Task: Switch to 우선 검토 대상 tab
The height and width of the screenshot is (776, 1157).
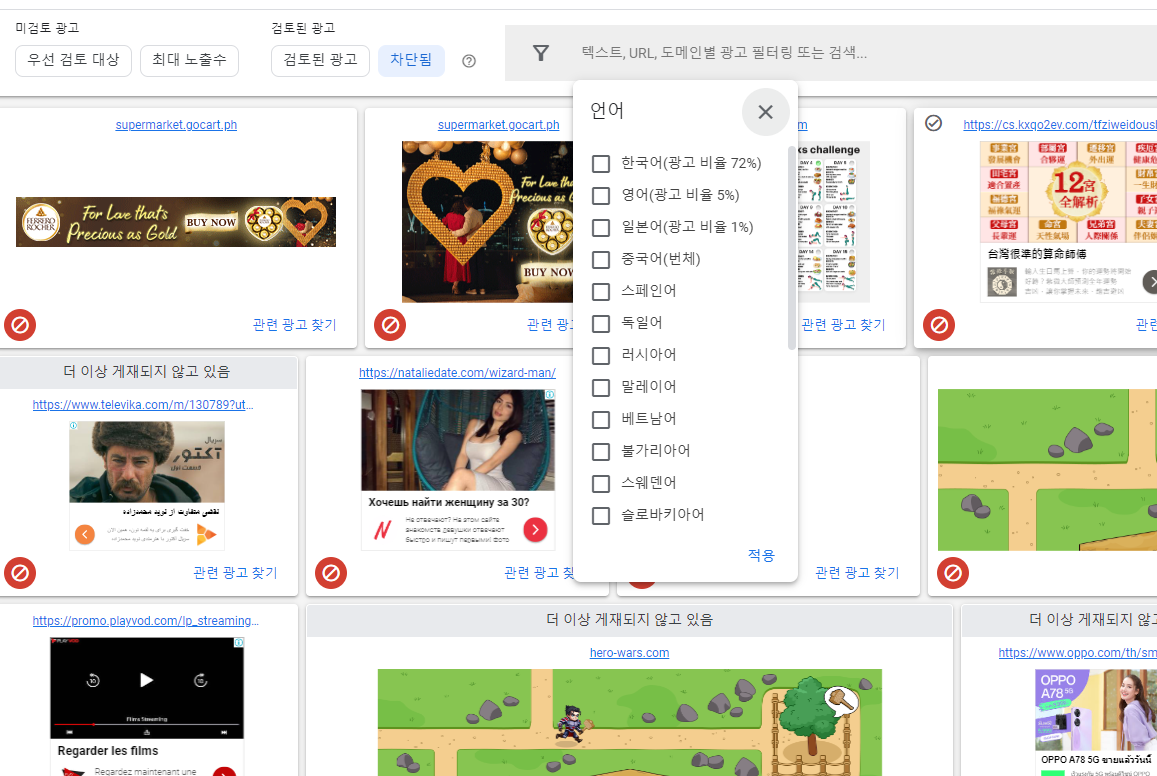Action: (x=73, y=61)
